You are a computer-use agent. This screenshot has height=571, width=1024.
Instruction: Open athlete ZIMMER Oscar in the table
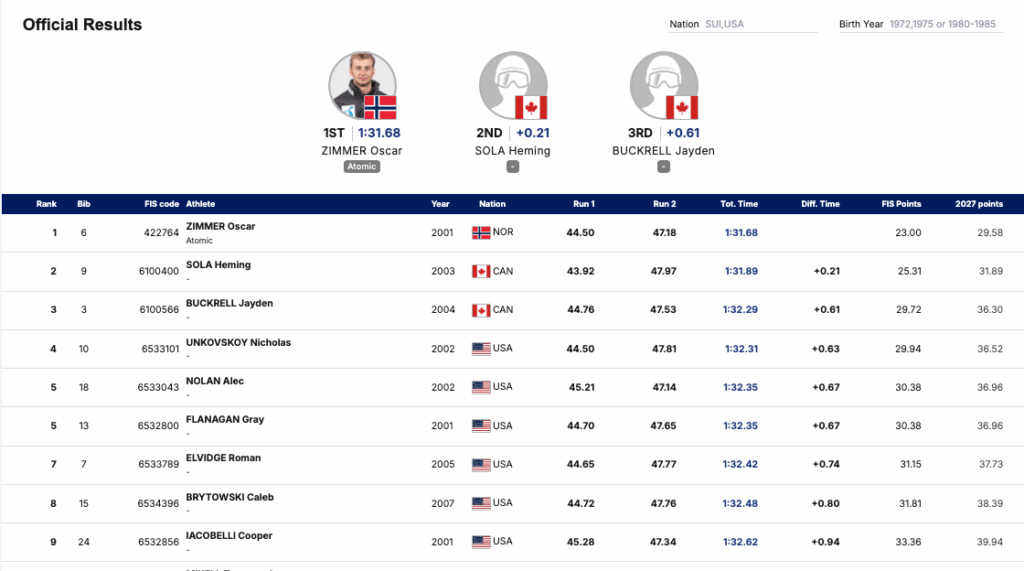221,227
